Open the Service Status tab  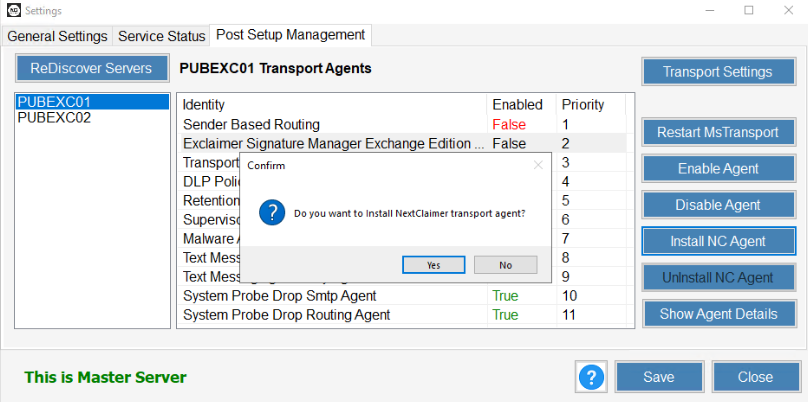[x=161, y=36]
